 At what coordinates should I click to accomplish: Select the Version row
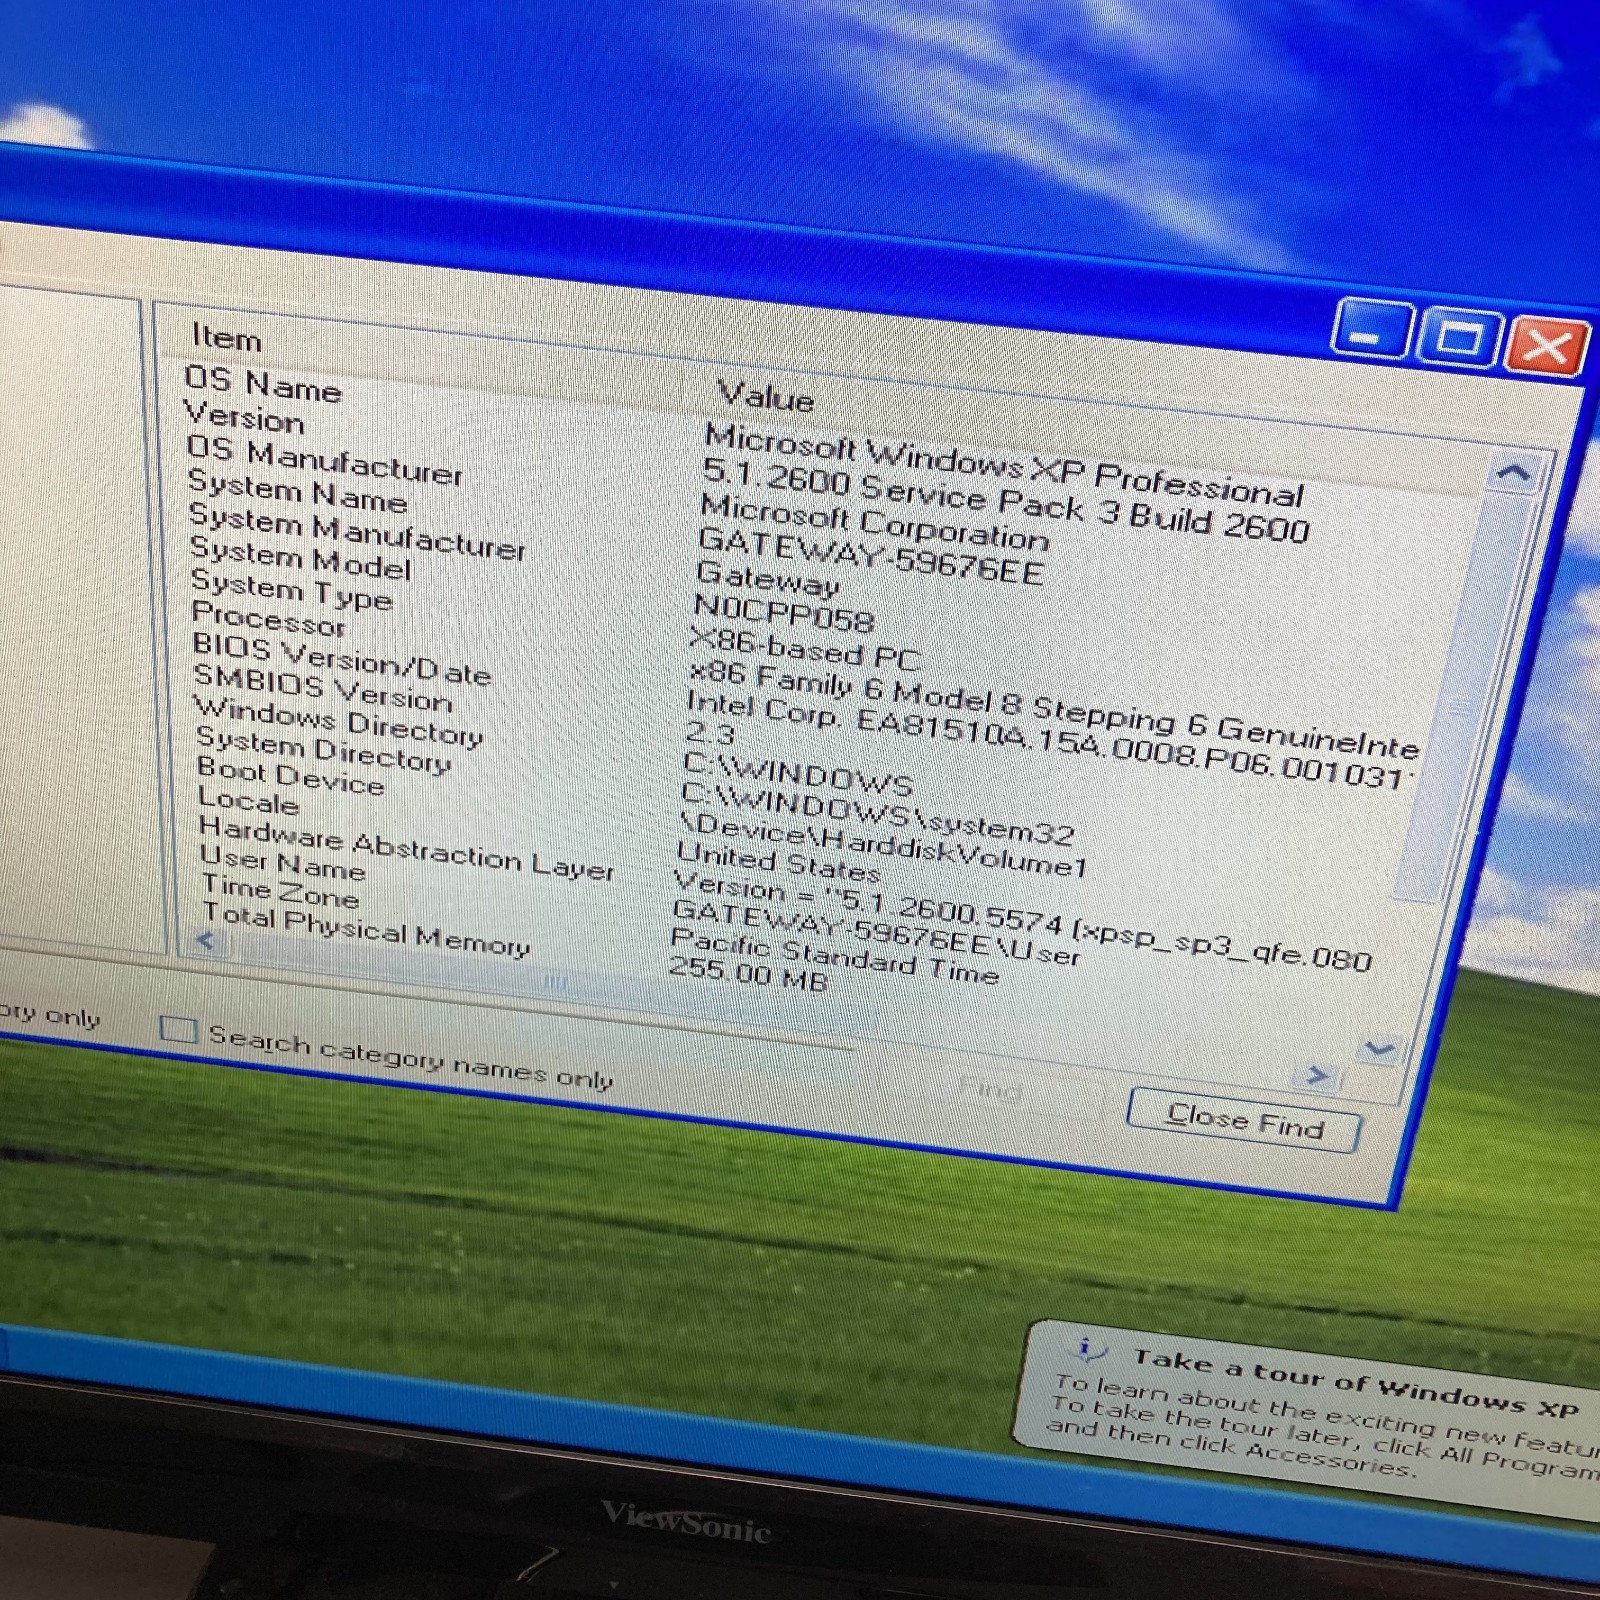pyautogui.click(x=244, y=416)
